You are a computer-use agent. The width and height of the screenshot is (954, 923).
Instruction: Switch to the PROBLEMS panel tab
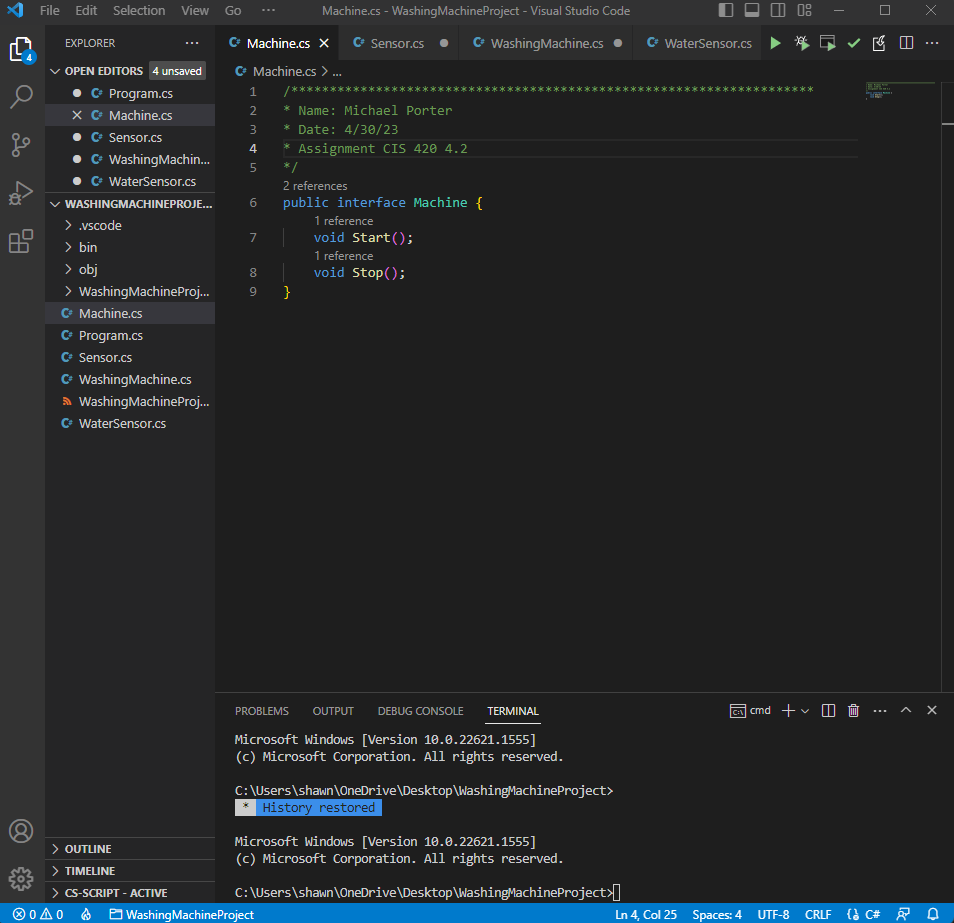pos(261,711)
